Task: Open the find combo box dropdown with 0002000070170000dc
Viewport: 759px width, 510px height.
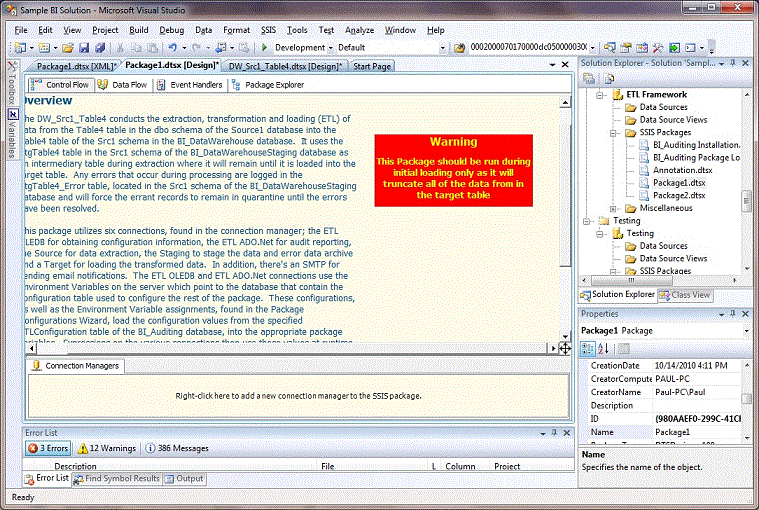Action: click(592, 48)
